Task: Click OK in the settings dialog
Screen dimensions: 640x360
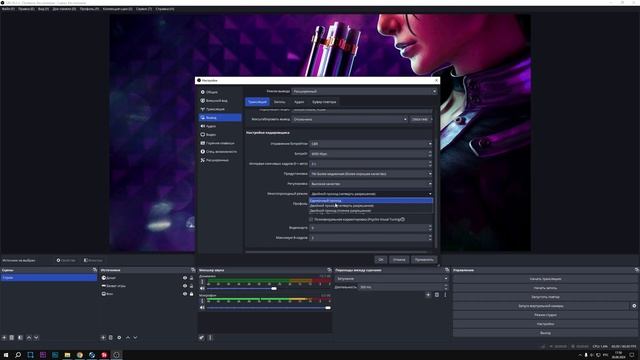Action: click(x=380, y=260)
